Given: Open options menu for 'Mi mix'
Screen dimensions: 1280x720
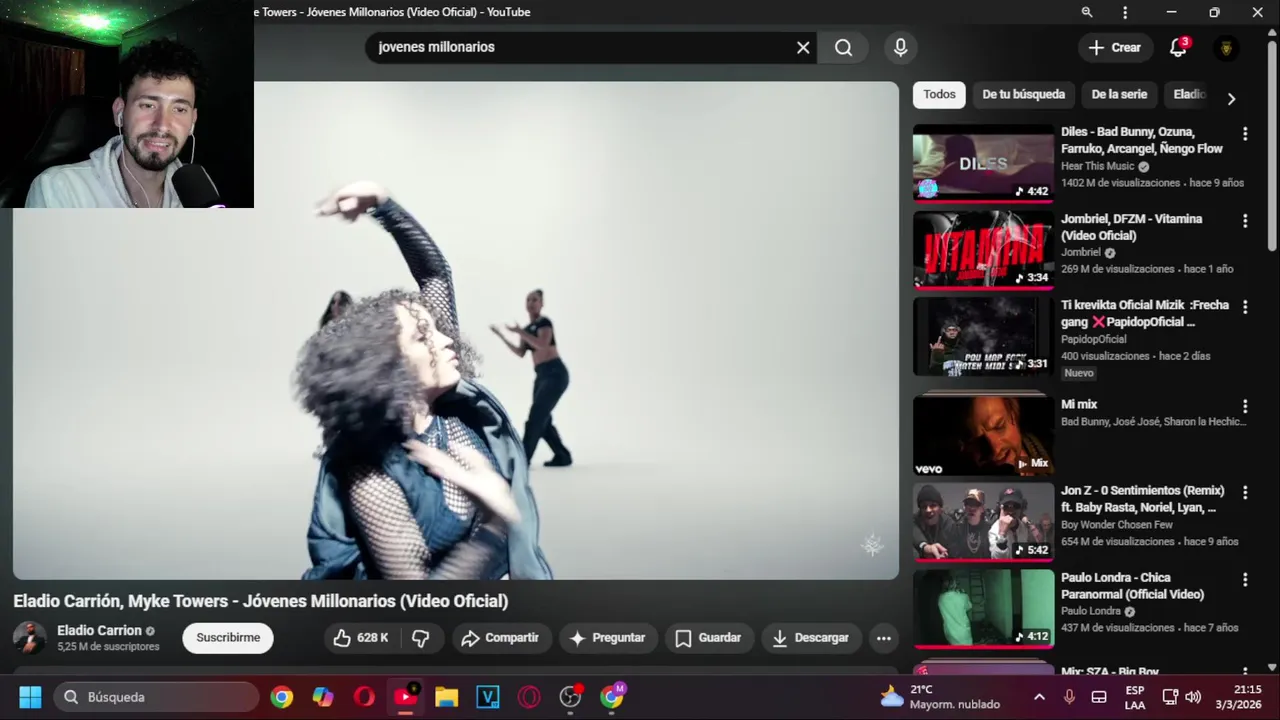Looking at the screenshot, I should pyautogui.click(x=1245, y=406).
